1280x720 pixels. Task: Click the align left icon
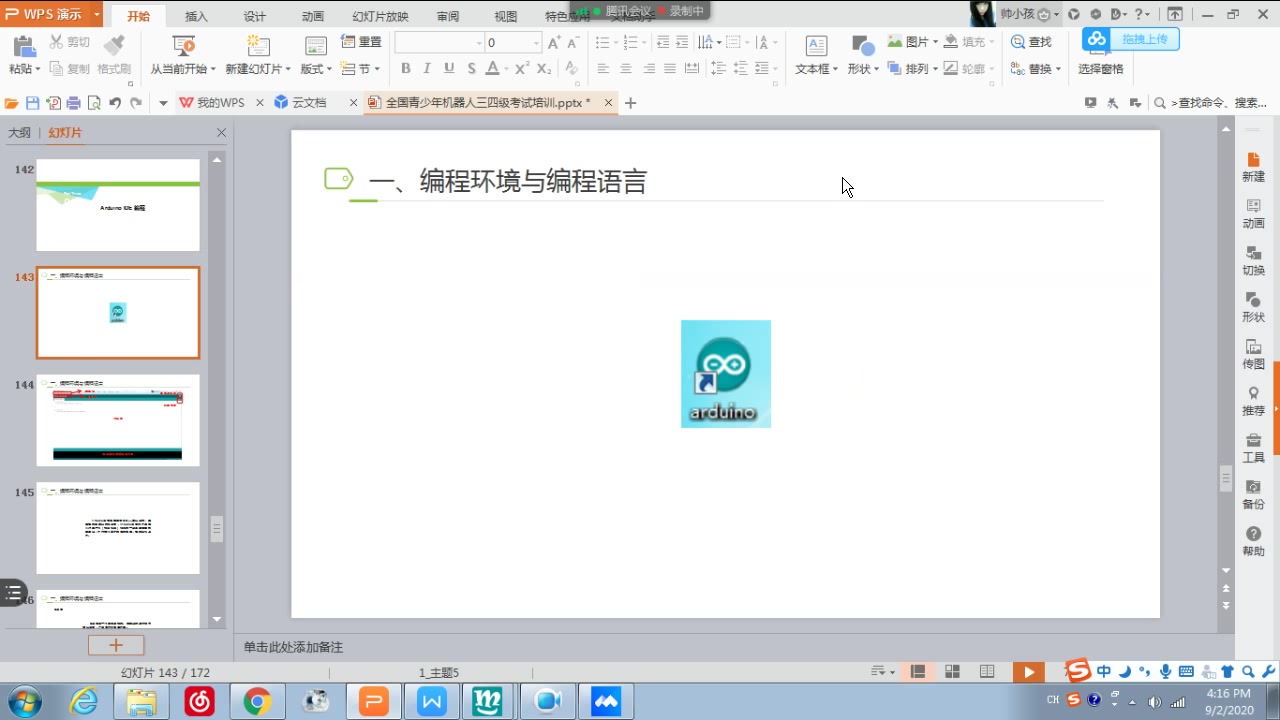point(603,69)
